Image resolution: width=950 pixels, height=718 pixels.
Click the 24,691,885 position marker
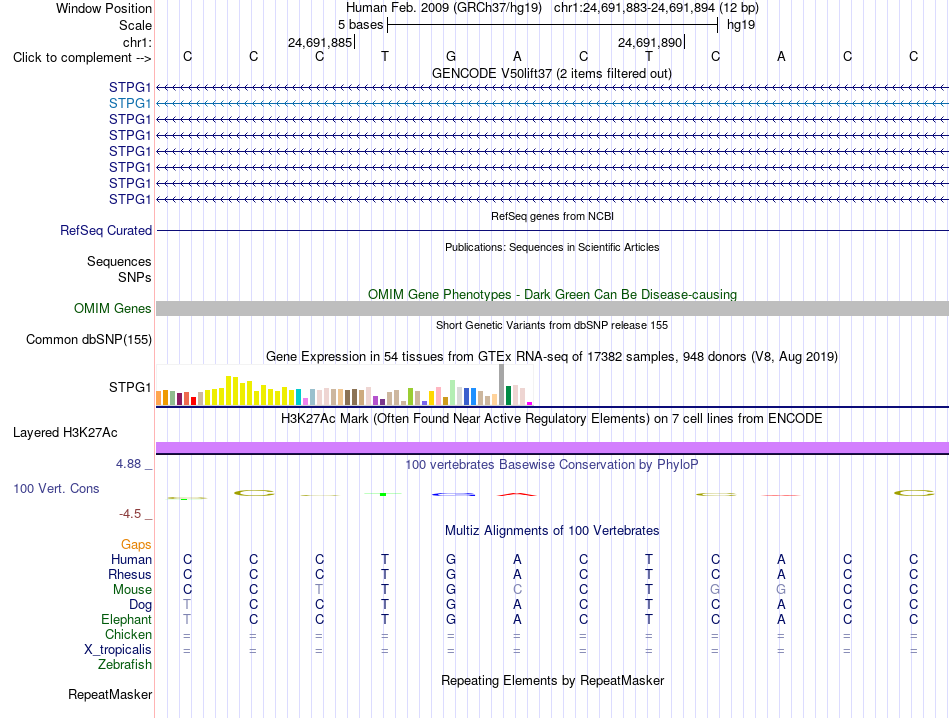point(320,42)
